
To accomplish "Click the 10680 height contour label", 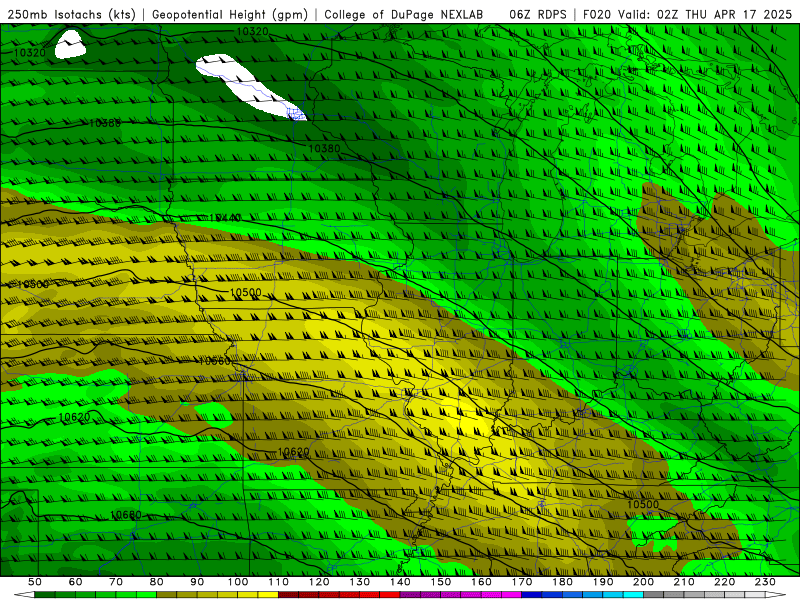I will point(126,515).
